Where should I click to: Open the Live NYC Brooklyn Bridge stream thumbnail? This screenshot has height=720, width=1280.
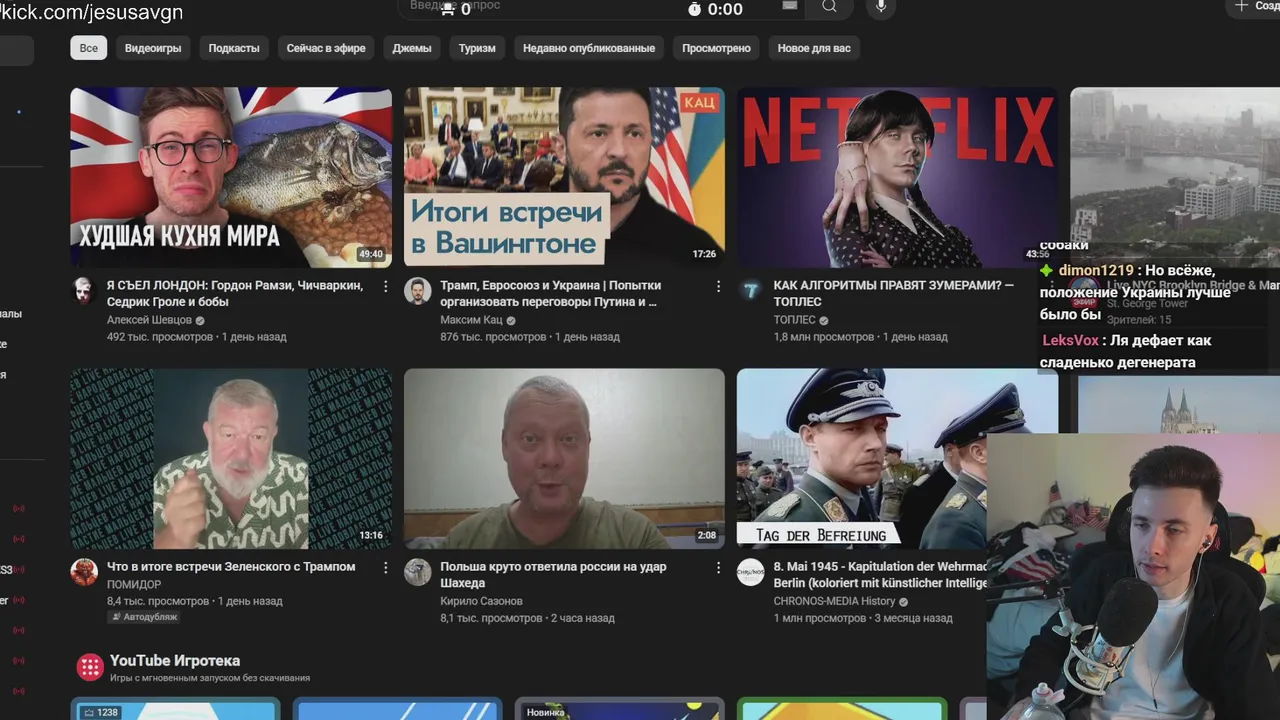(1175, 165)
